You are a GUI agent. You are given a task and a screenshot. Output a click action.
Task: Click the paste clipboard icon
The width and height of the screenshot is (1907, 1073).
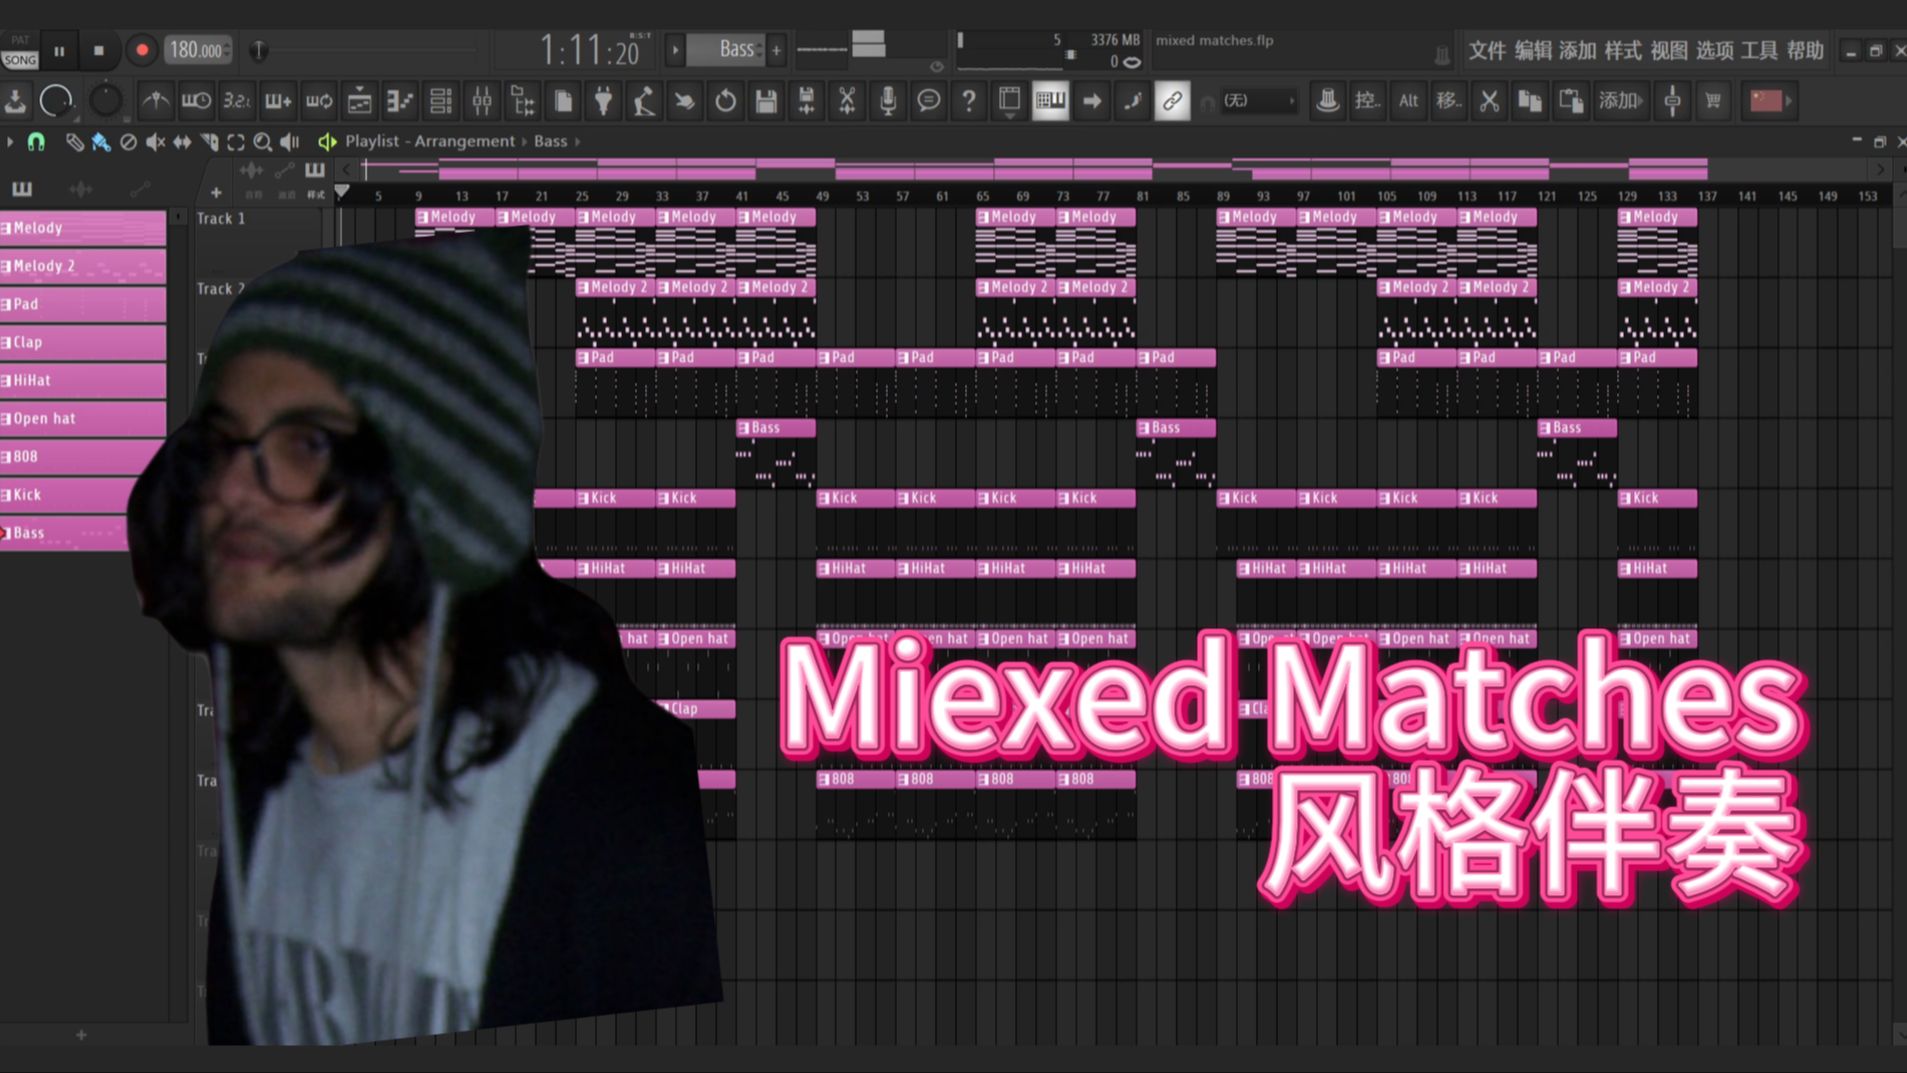tap(1571, 100)
